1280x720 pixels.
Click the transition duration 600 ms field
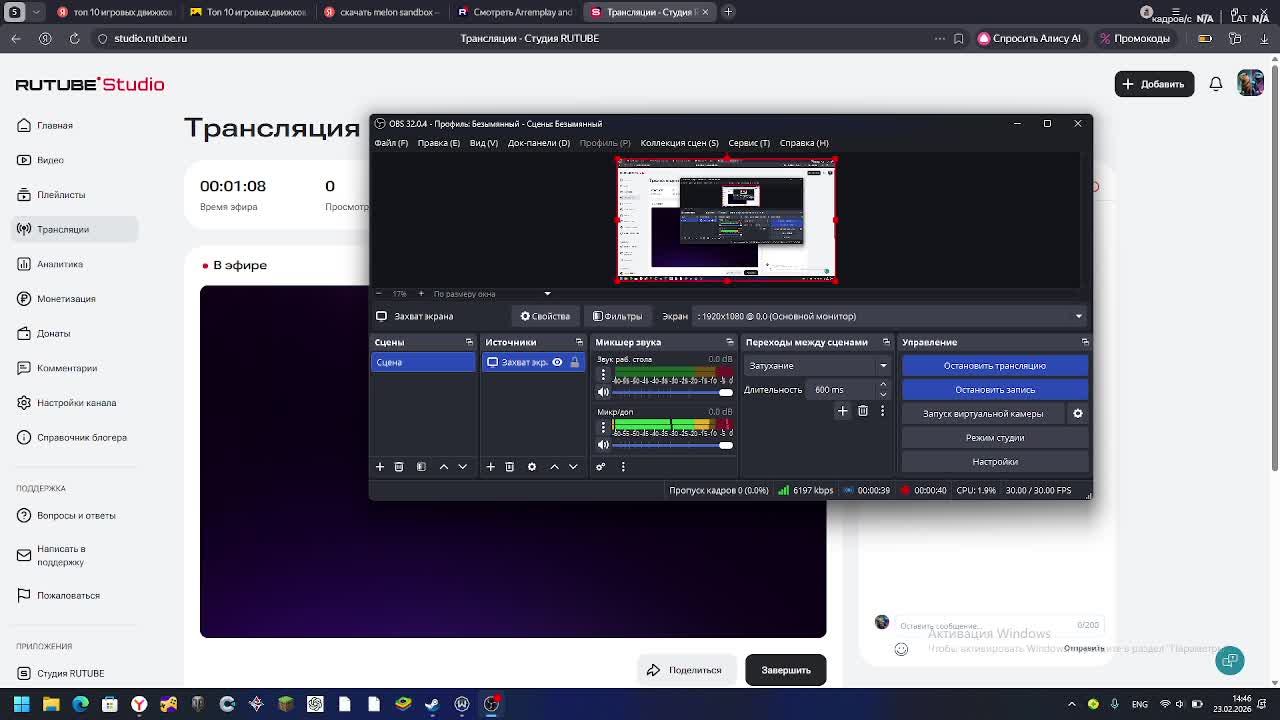tap(843, 390)
